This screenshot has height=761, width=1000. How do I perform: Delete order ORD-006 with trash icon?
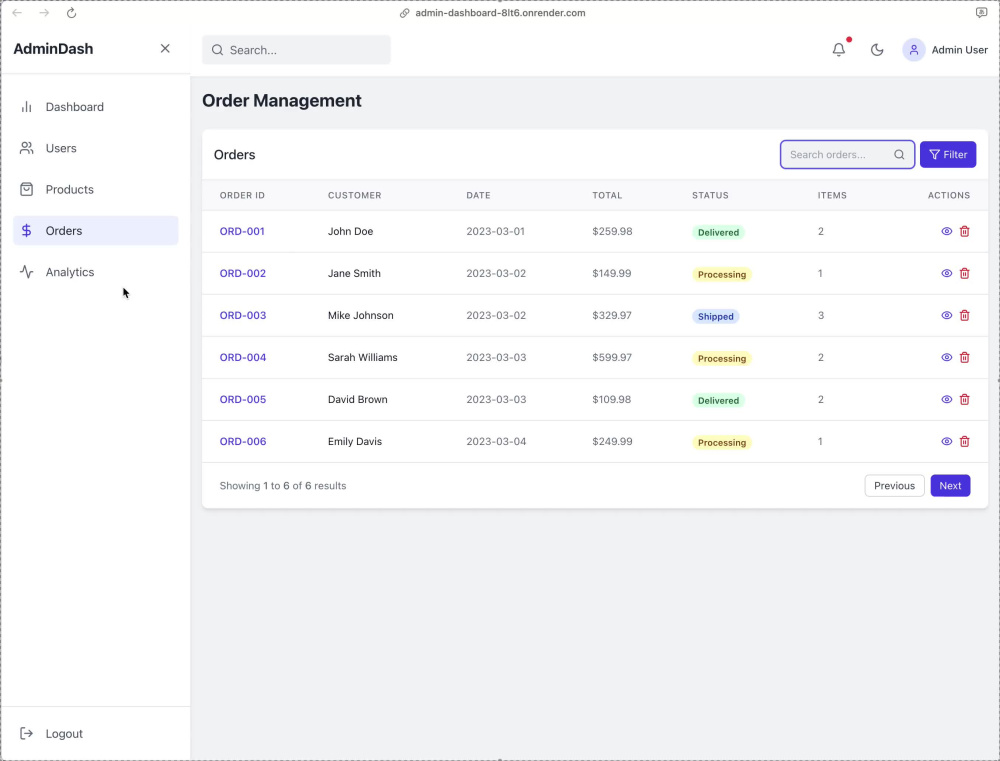tap(964, 442)
